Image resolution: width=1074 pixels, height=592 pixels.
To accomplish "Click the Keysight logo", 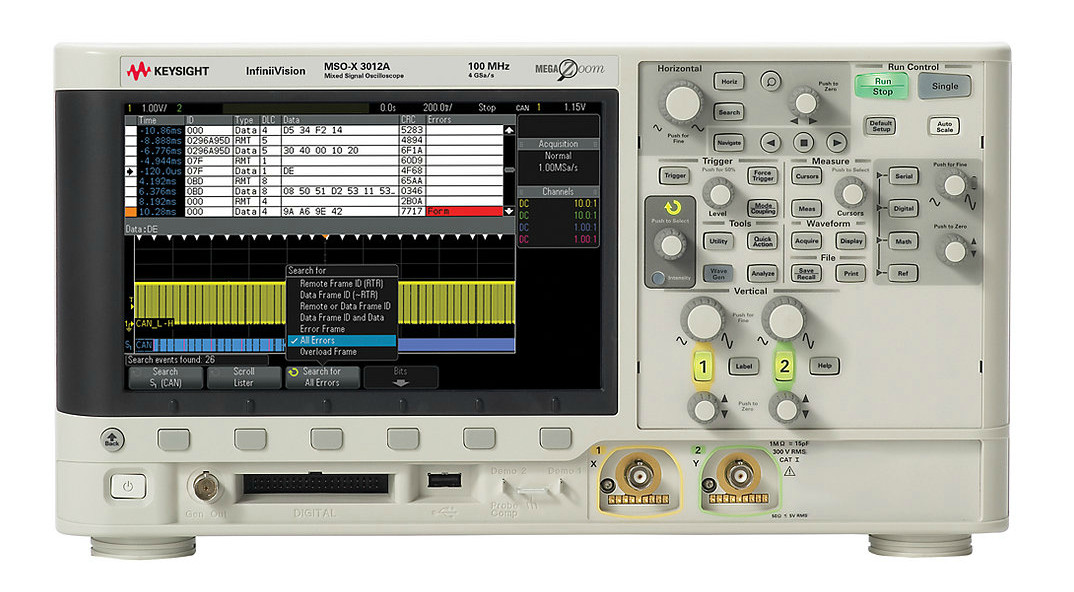I will click(x=168, y=71).
